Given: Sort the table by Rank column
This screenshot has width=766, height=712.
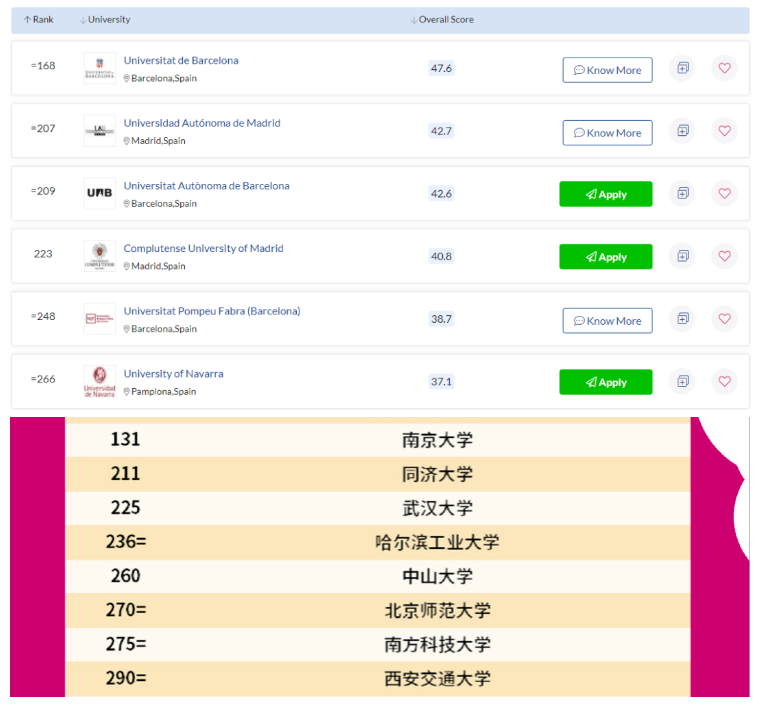Looking at the screenshot, I should (39, 20).
